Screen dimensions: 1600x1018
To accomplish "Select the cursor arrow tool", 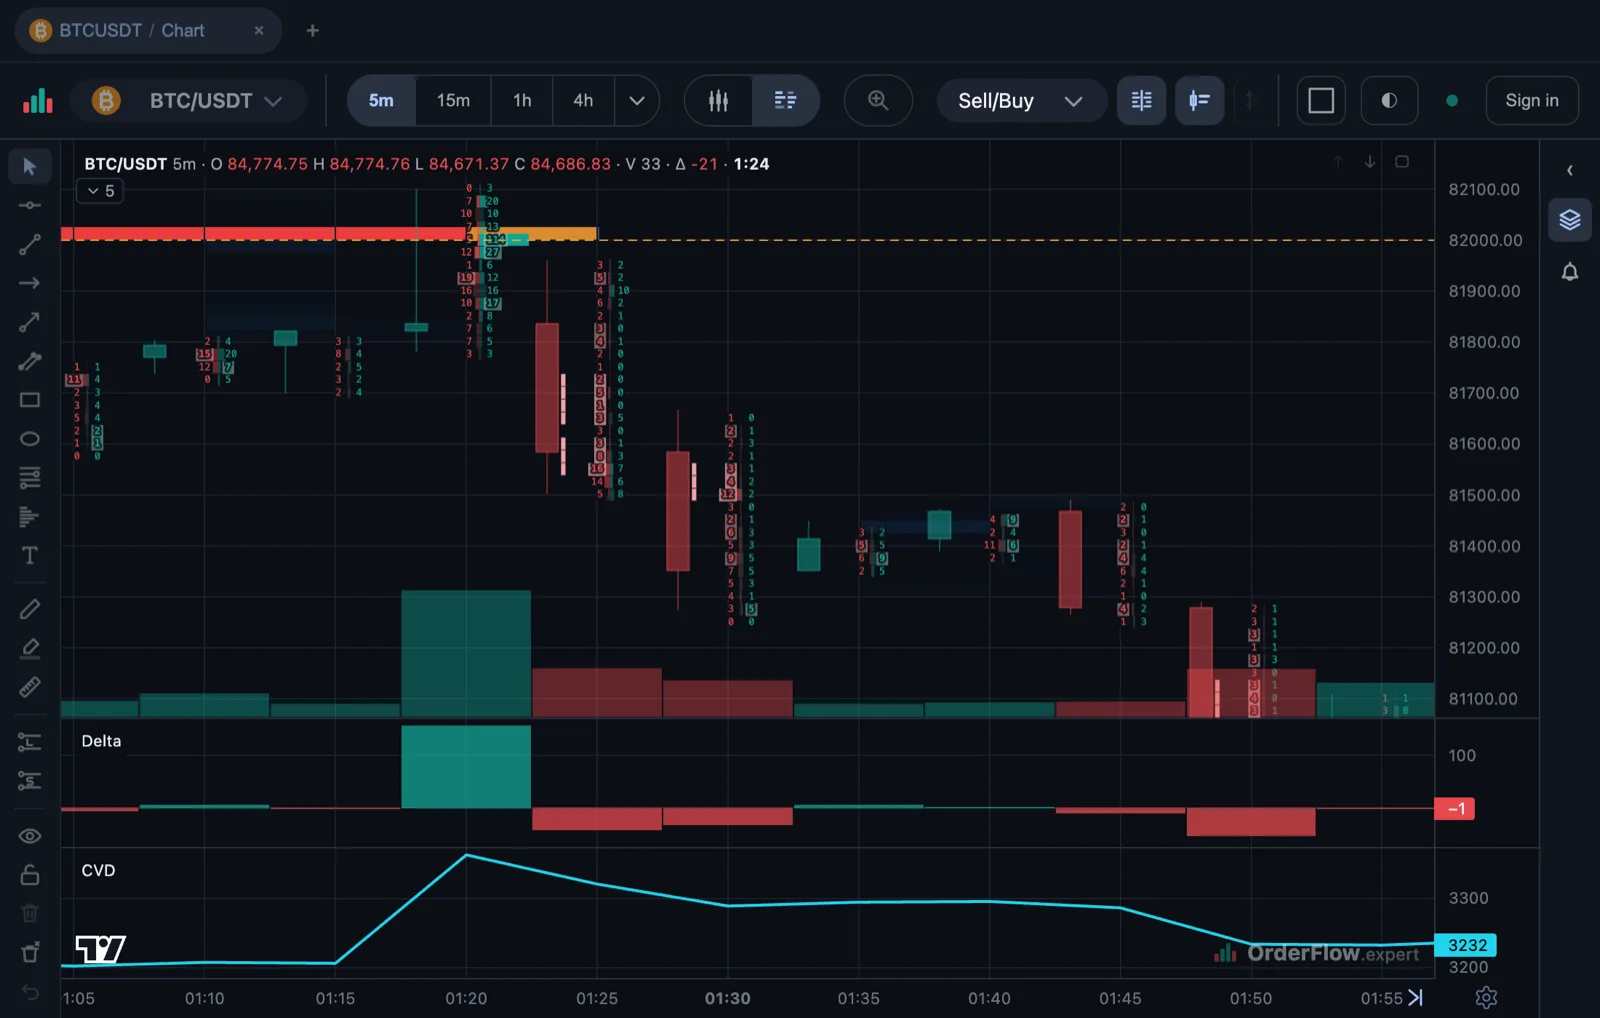I will tap(30, 166).
